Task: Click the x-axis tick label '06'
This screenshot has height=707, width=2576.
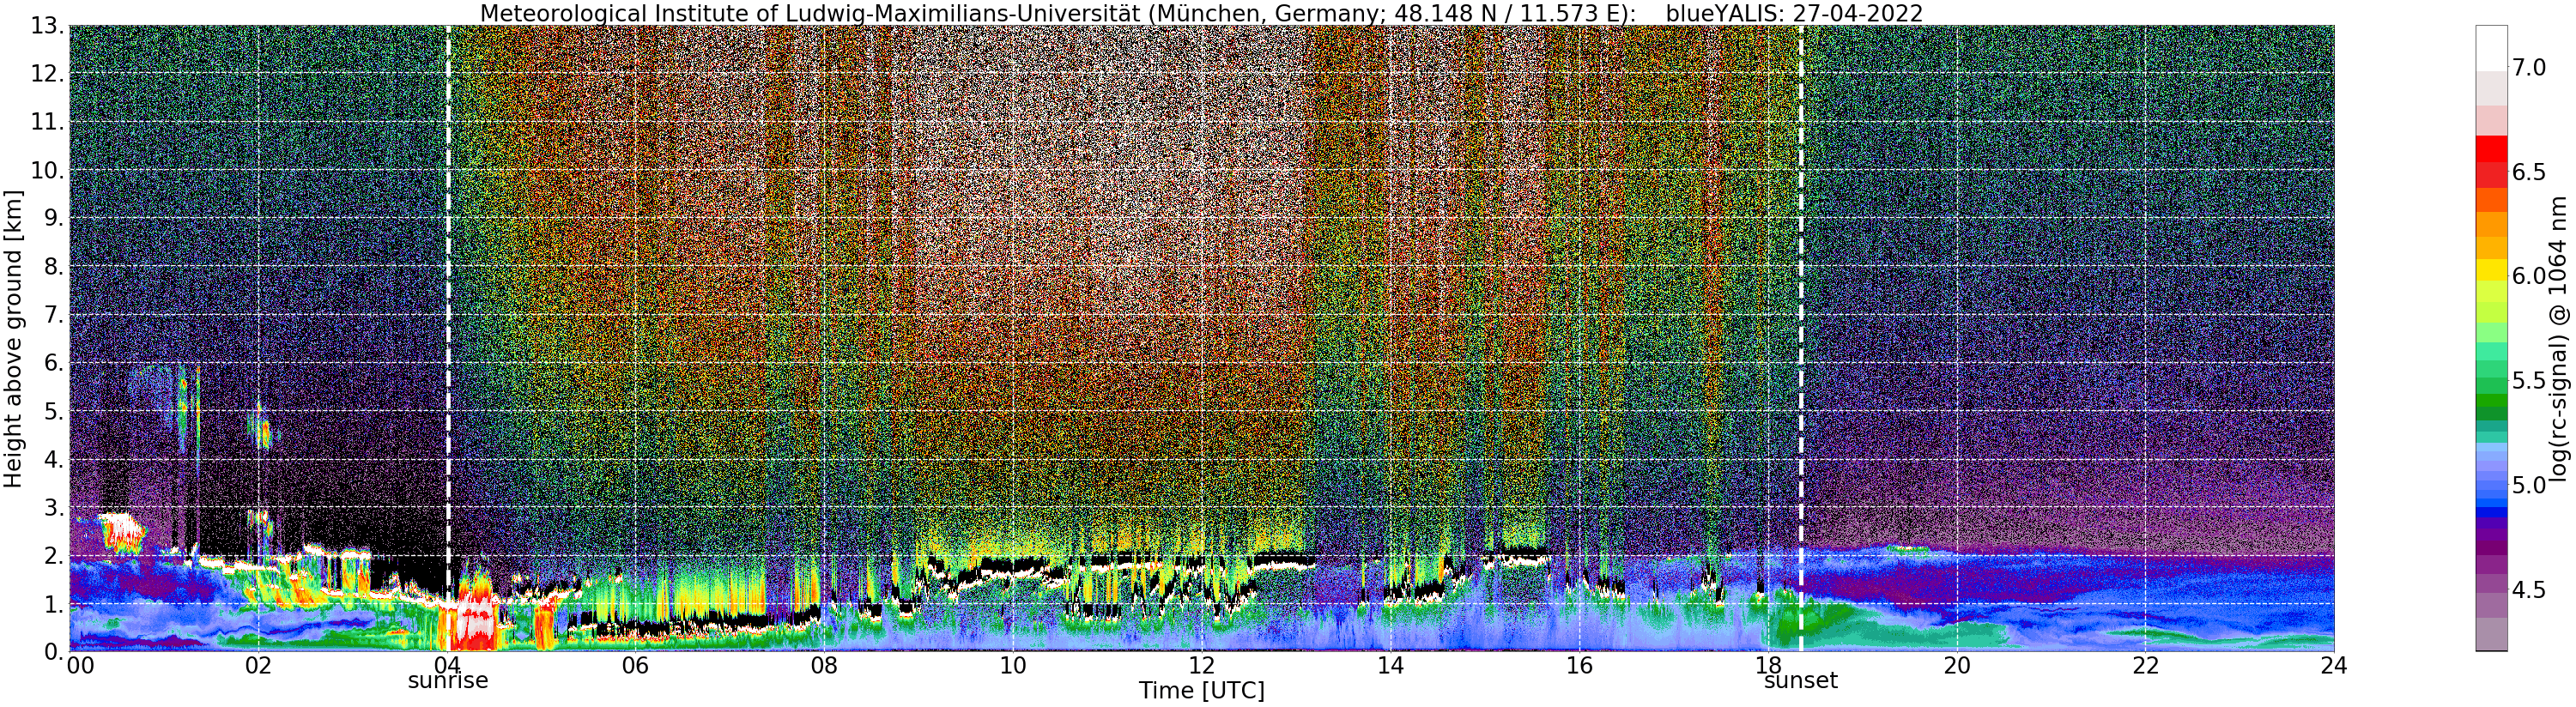Action: [635, 666]
